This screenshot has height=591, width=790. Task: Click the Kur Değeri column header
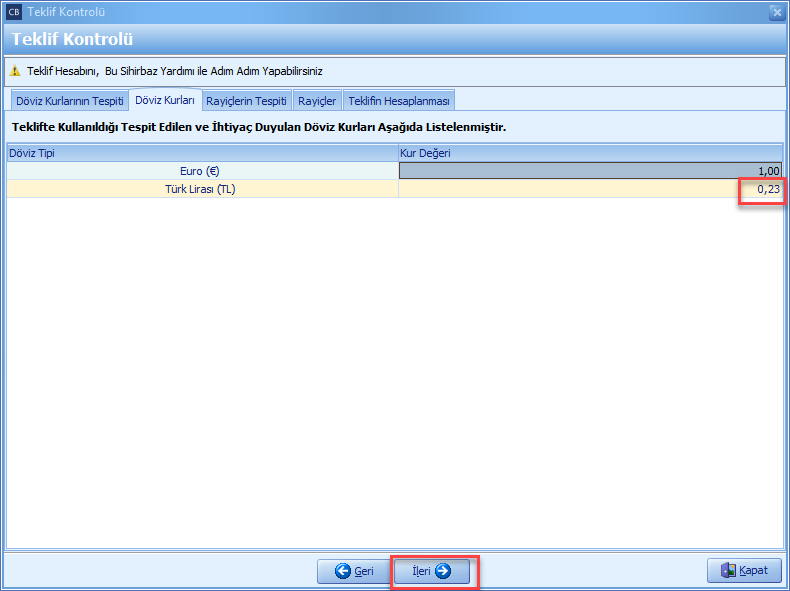click(588, 153)
